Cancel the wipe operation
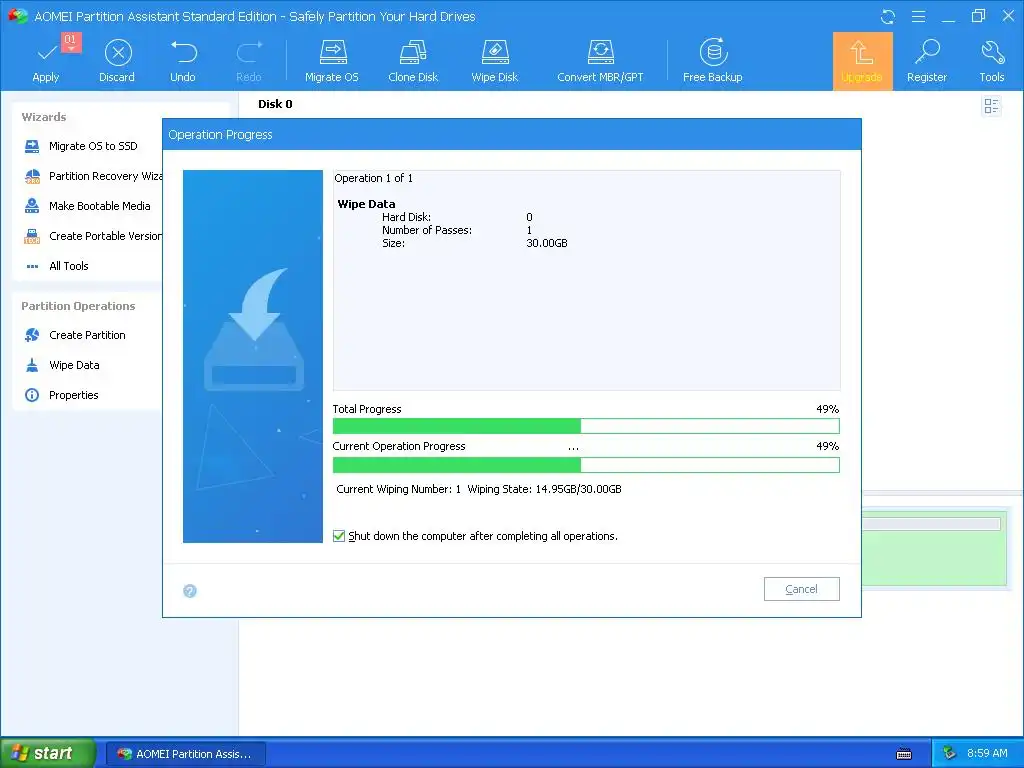The width and height of the screenshot is (1024, 768). [x=801, y=589]
